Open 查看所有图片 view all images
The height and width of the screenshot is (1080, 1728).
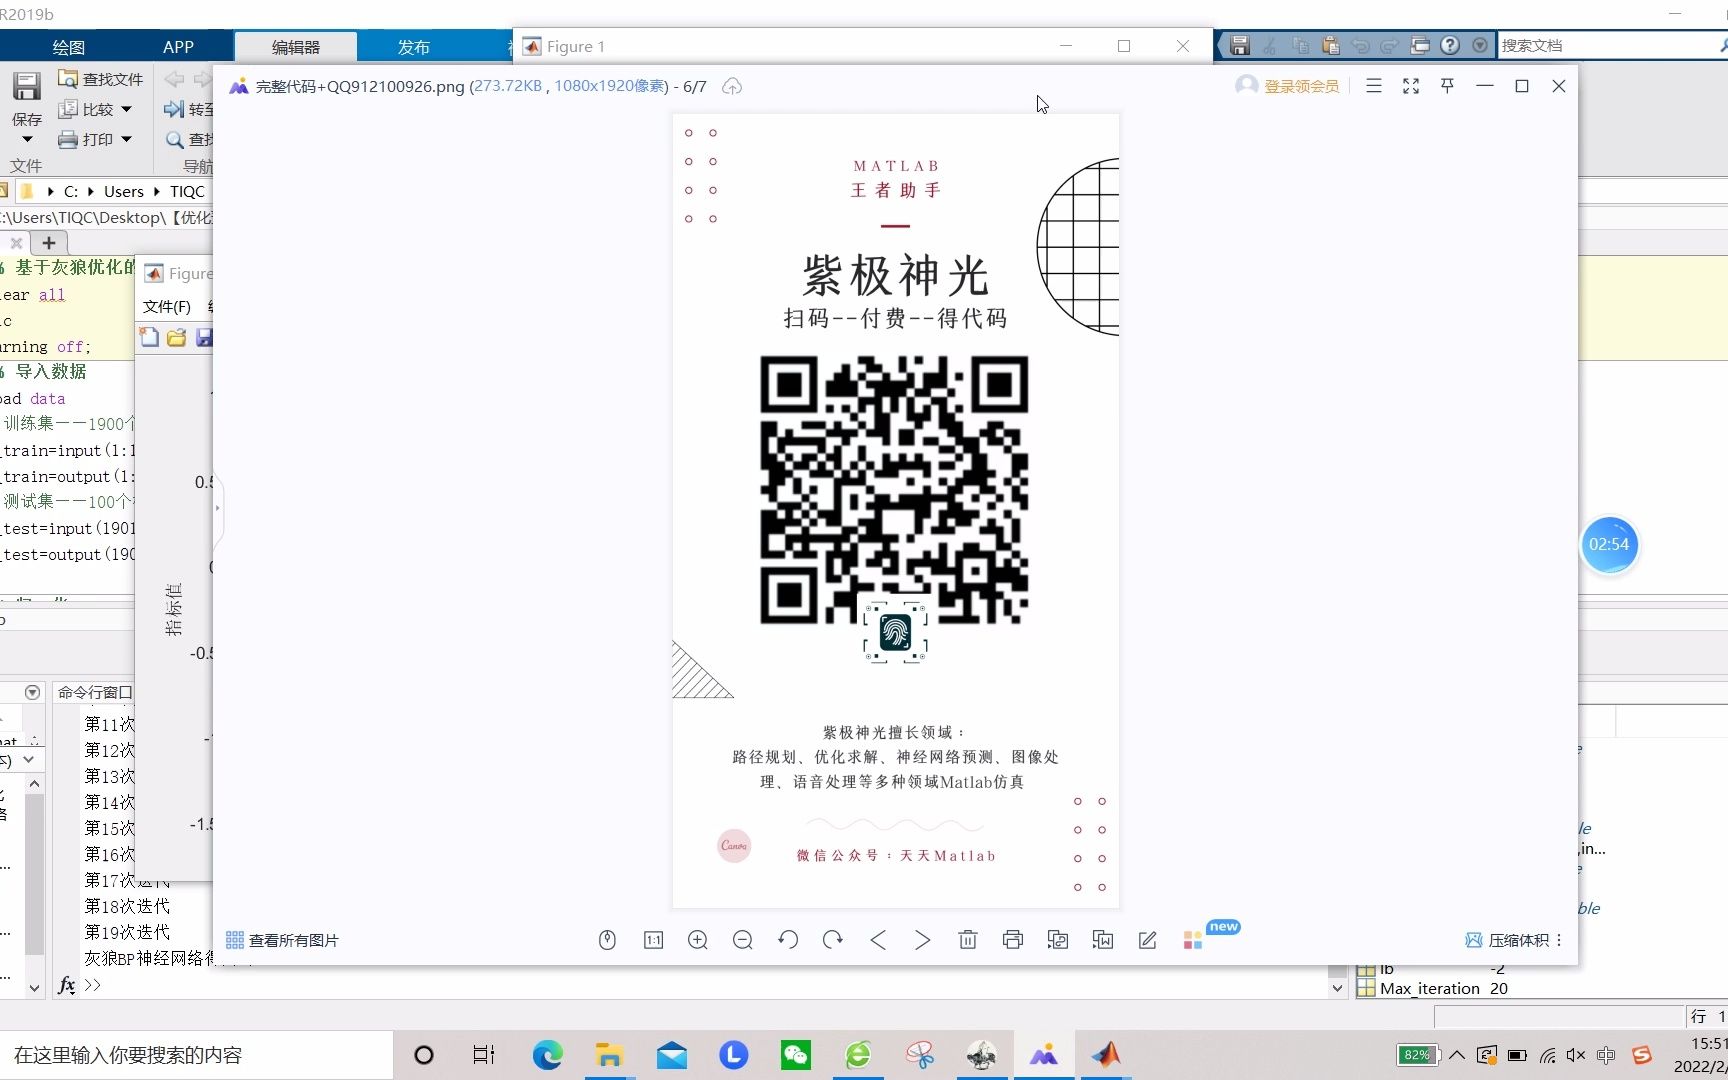click(283, 940)
